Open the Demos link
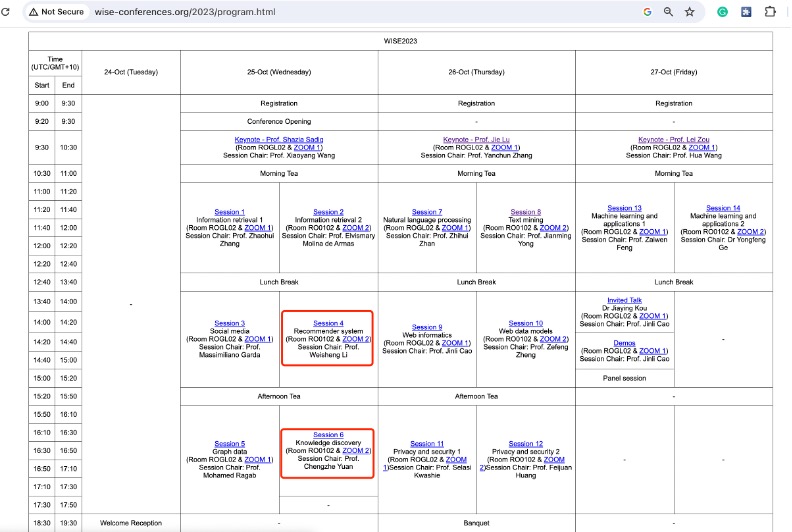792x532 pixels. coord(624,343)
